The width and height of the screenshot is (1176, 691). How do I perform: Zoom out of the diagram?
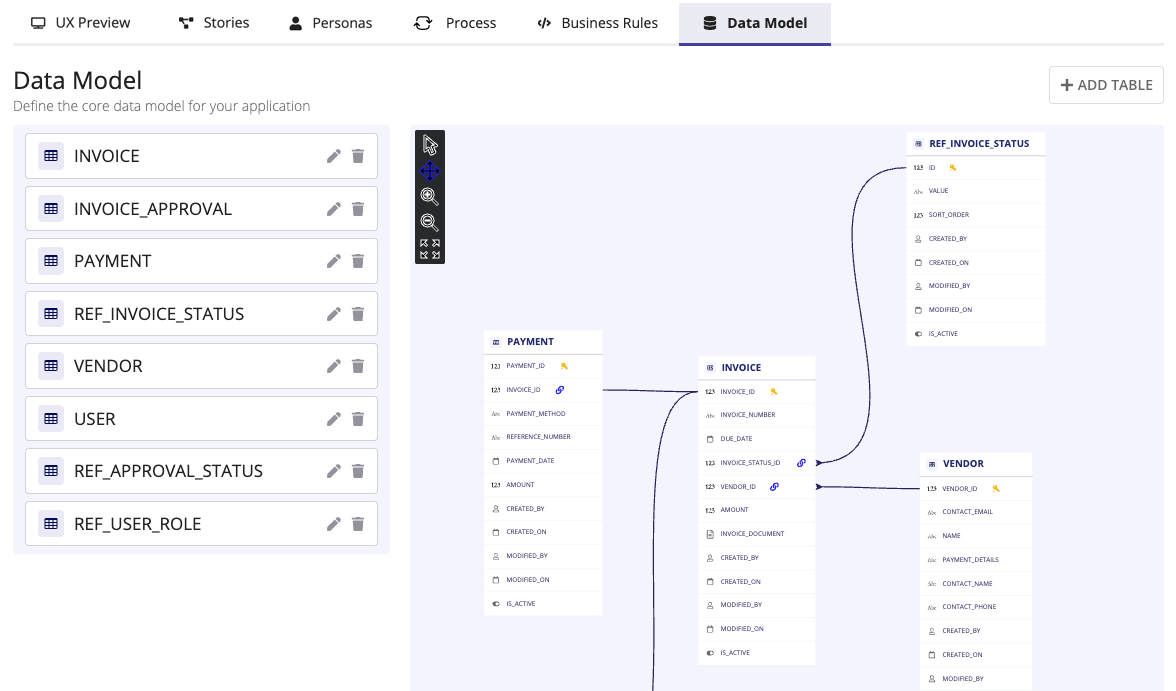click(430, 222)
